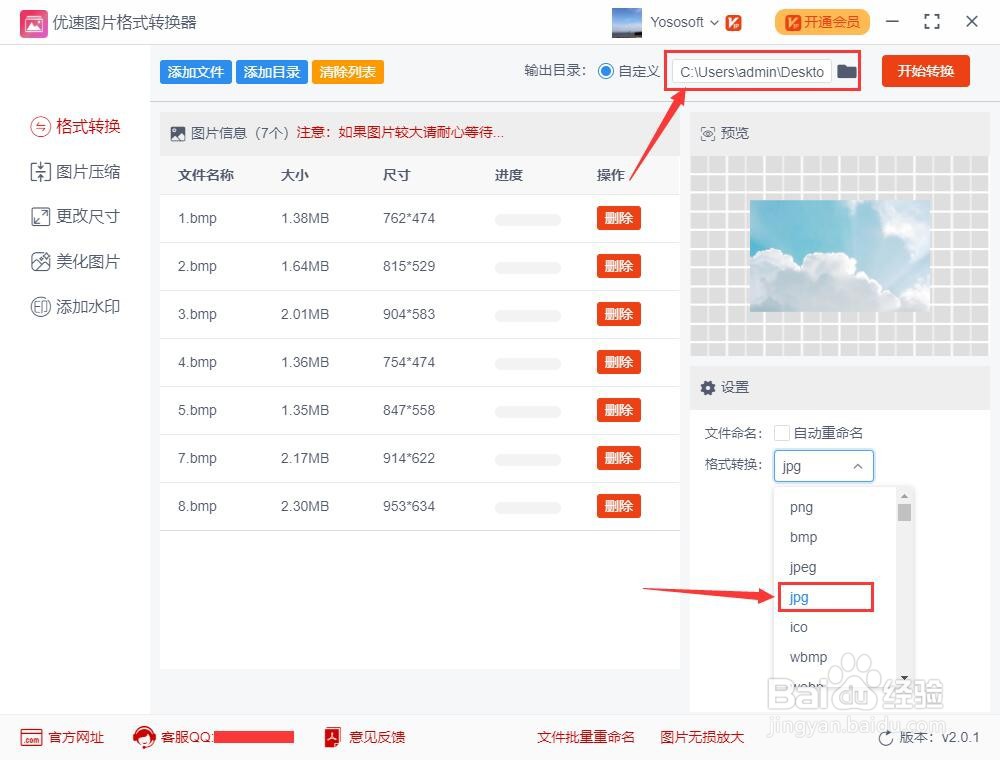Screen dimensions: 1000x760
Task: Select the file name 7.bmp
Action: (197, 458)
